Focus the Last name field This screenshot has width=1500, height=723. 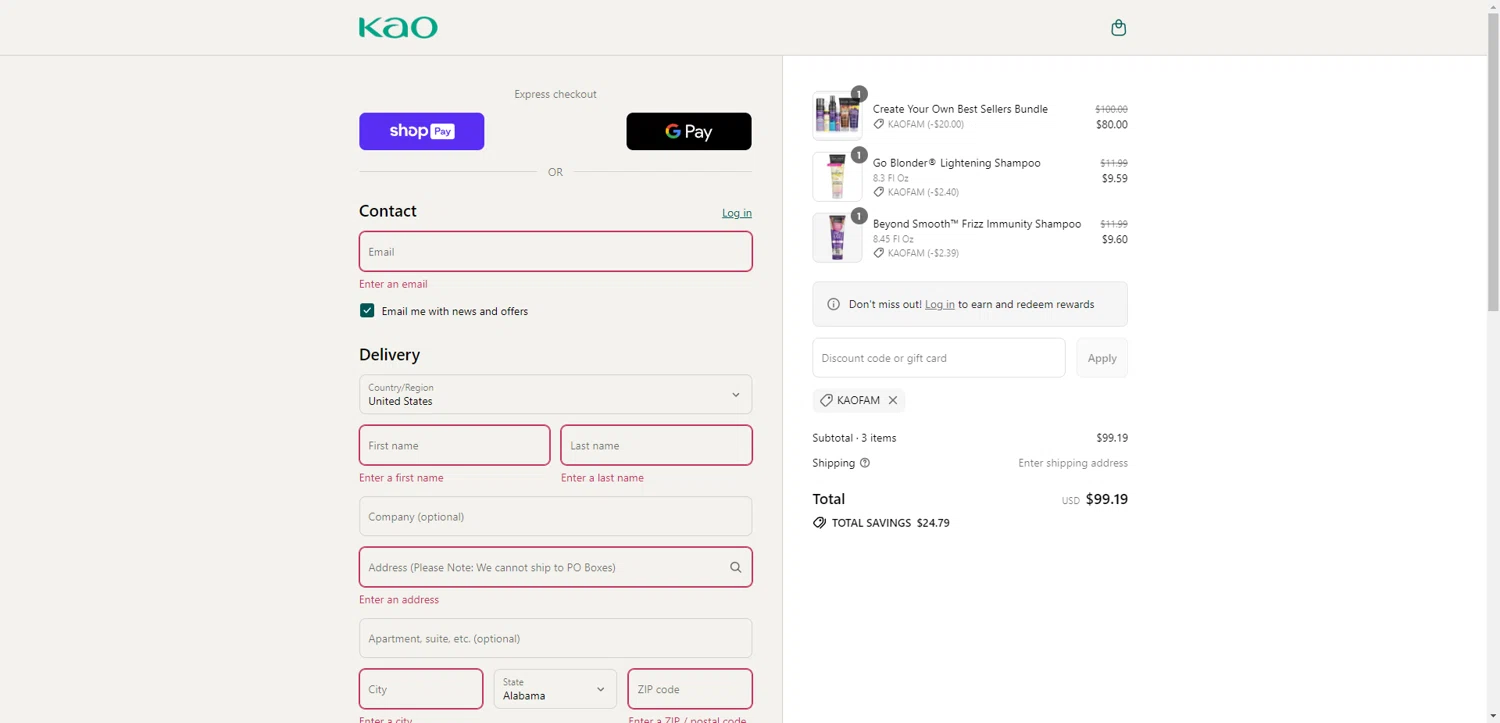tap(656, 445)
